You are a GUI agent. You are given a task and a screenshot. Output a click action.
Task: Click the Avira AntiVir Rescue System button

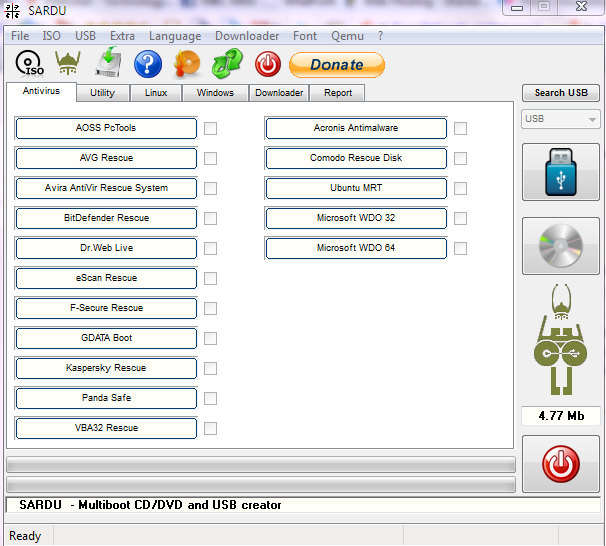point(106,188)
